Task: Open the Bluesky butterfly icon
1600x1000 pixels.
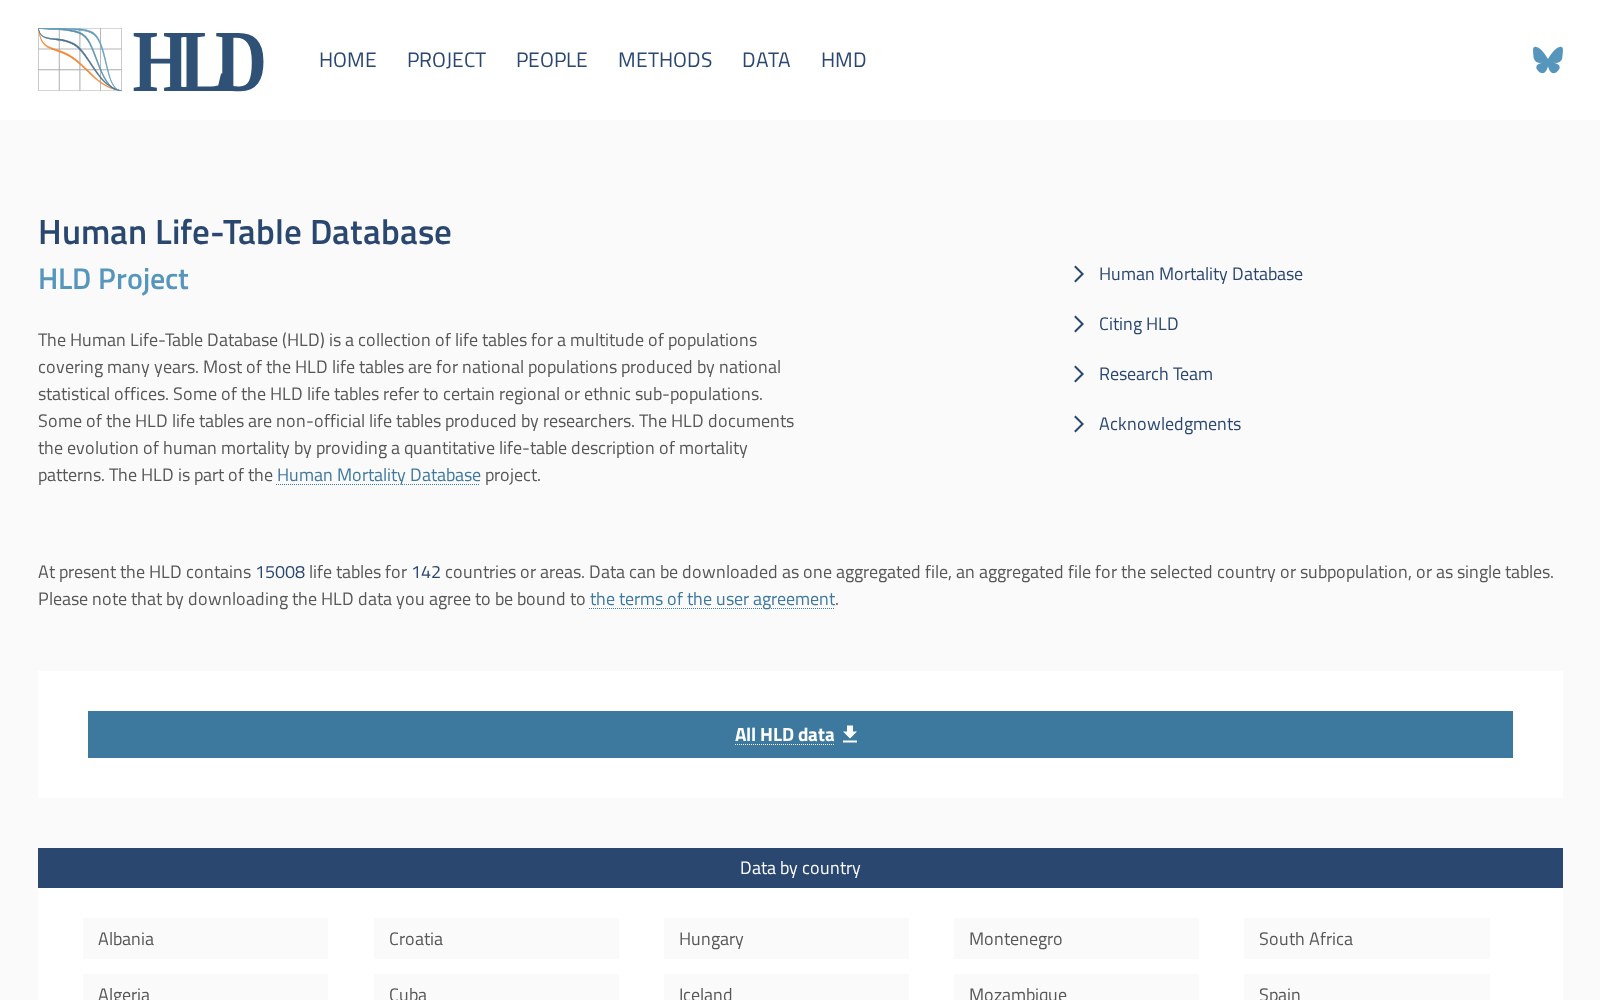Action: [x=1547, y=60]
